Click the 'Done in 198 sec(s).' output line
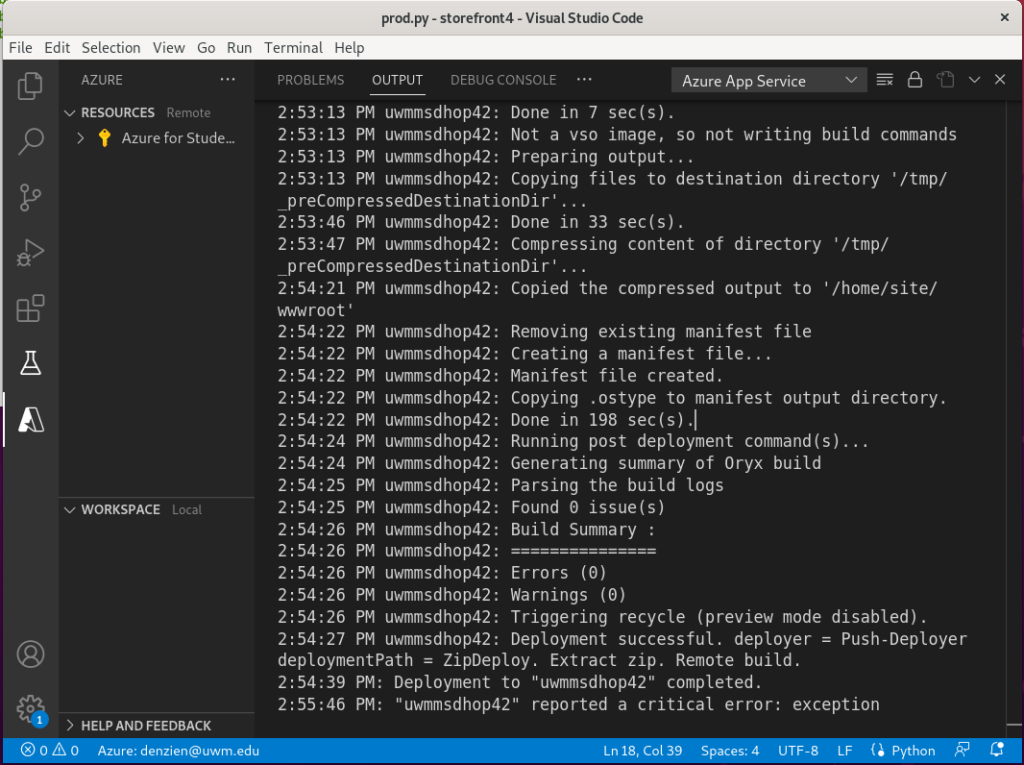Image resolution: width=1024 pixels, height=765 pixels. [486, 419]
